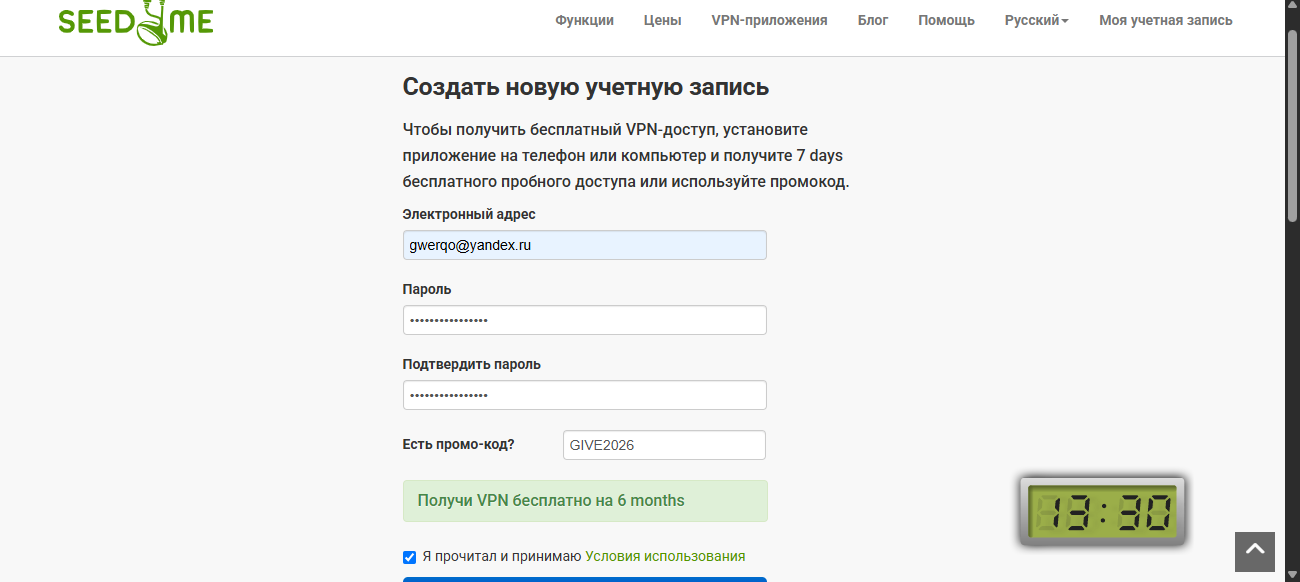
Task: Click the promo code field with GIVE2026
Action: tap(664, 445)
